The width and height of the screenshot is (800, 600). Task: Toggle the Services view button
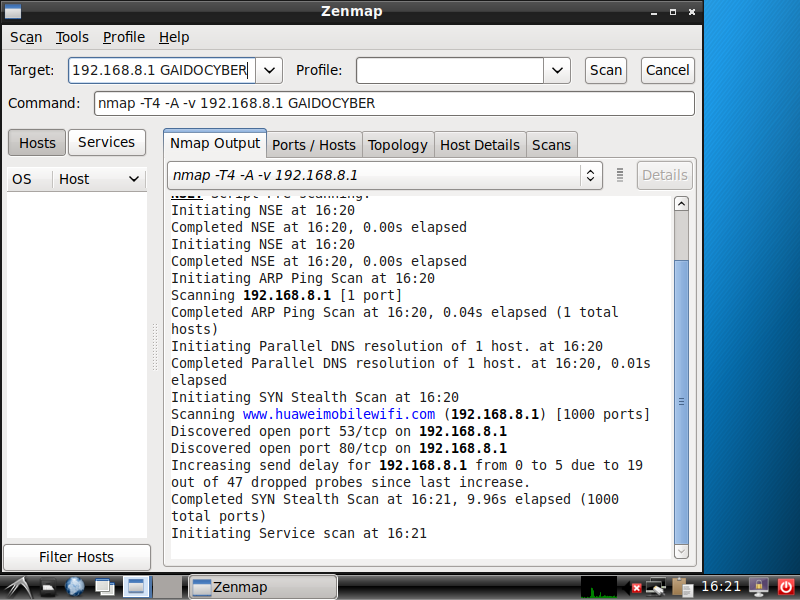106,143
